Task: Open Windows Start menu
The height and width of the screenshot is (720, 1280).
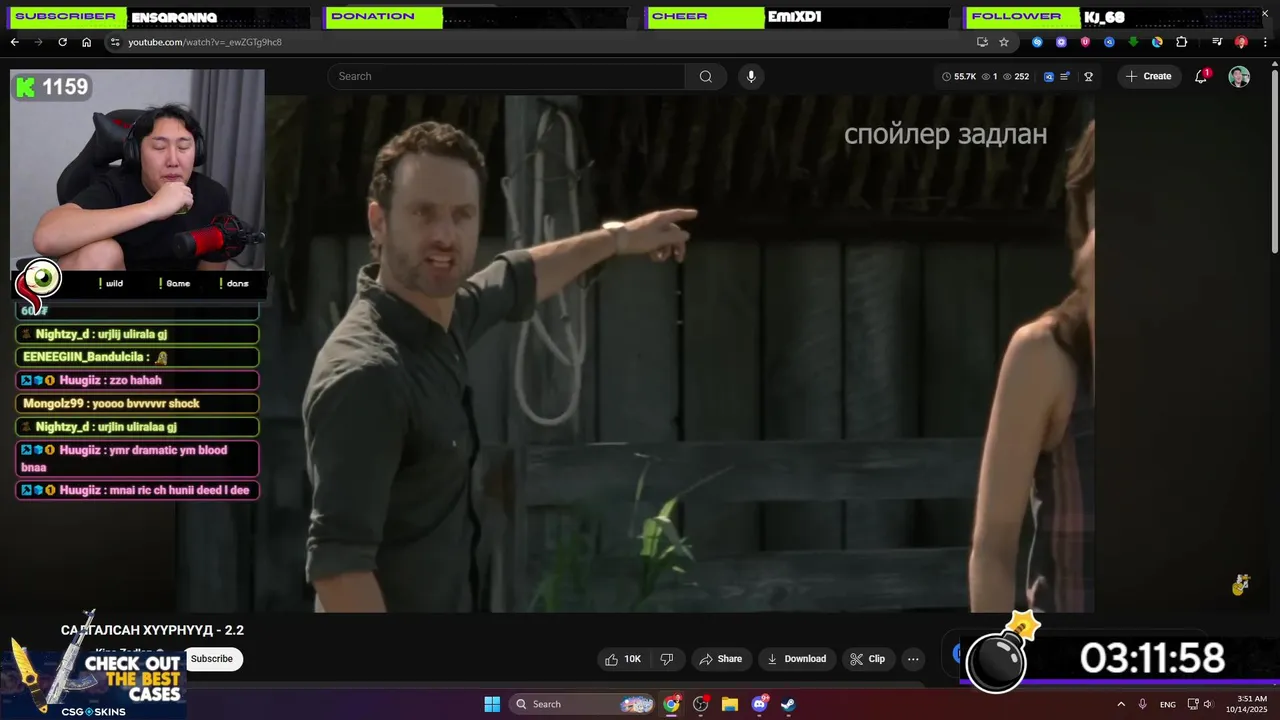Action: [492, 704]
